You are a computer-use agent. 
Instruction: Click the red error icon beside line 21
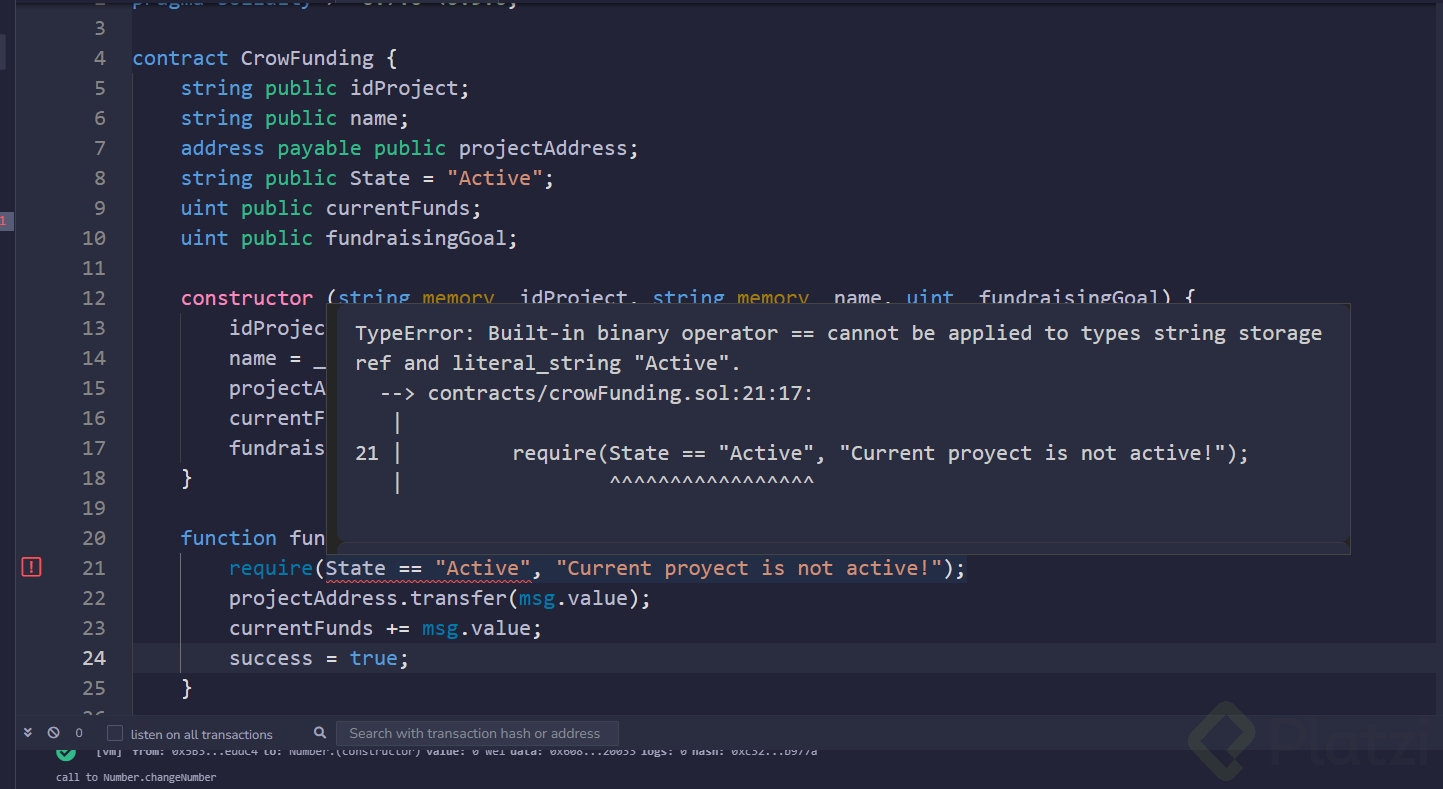point(32,568)
